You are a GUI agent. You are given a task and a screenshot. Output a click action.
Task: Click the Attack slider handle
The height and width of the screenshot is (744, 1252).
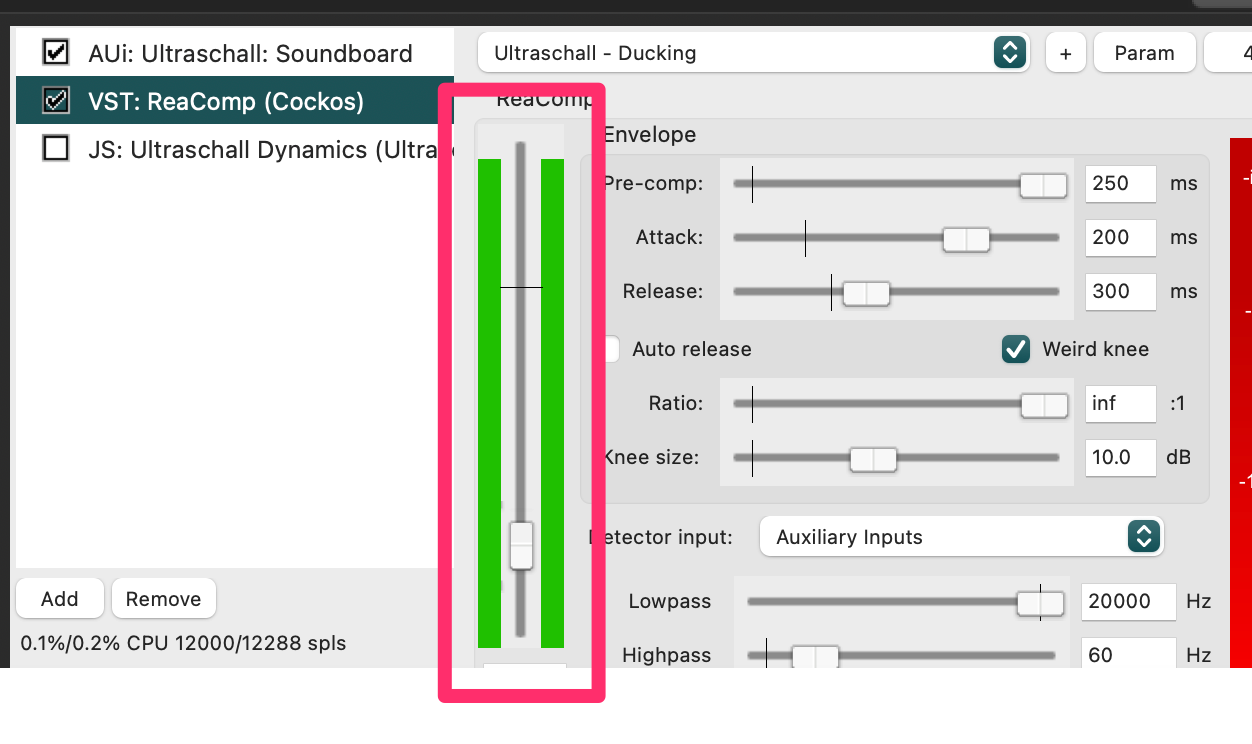966,239
